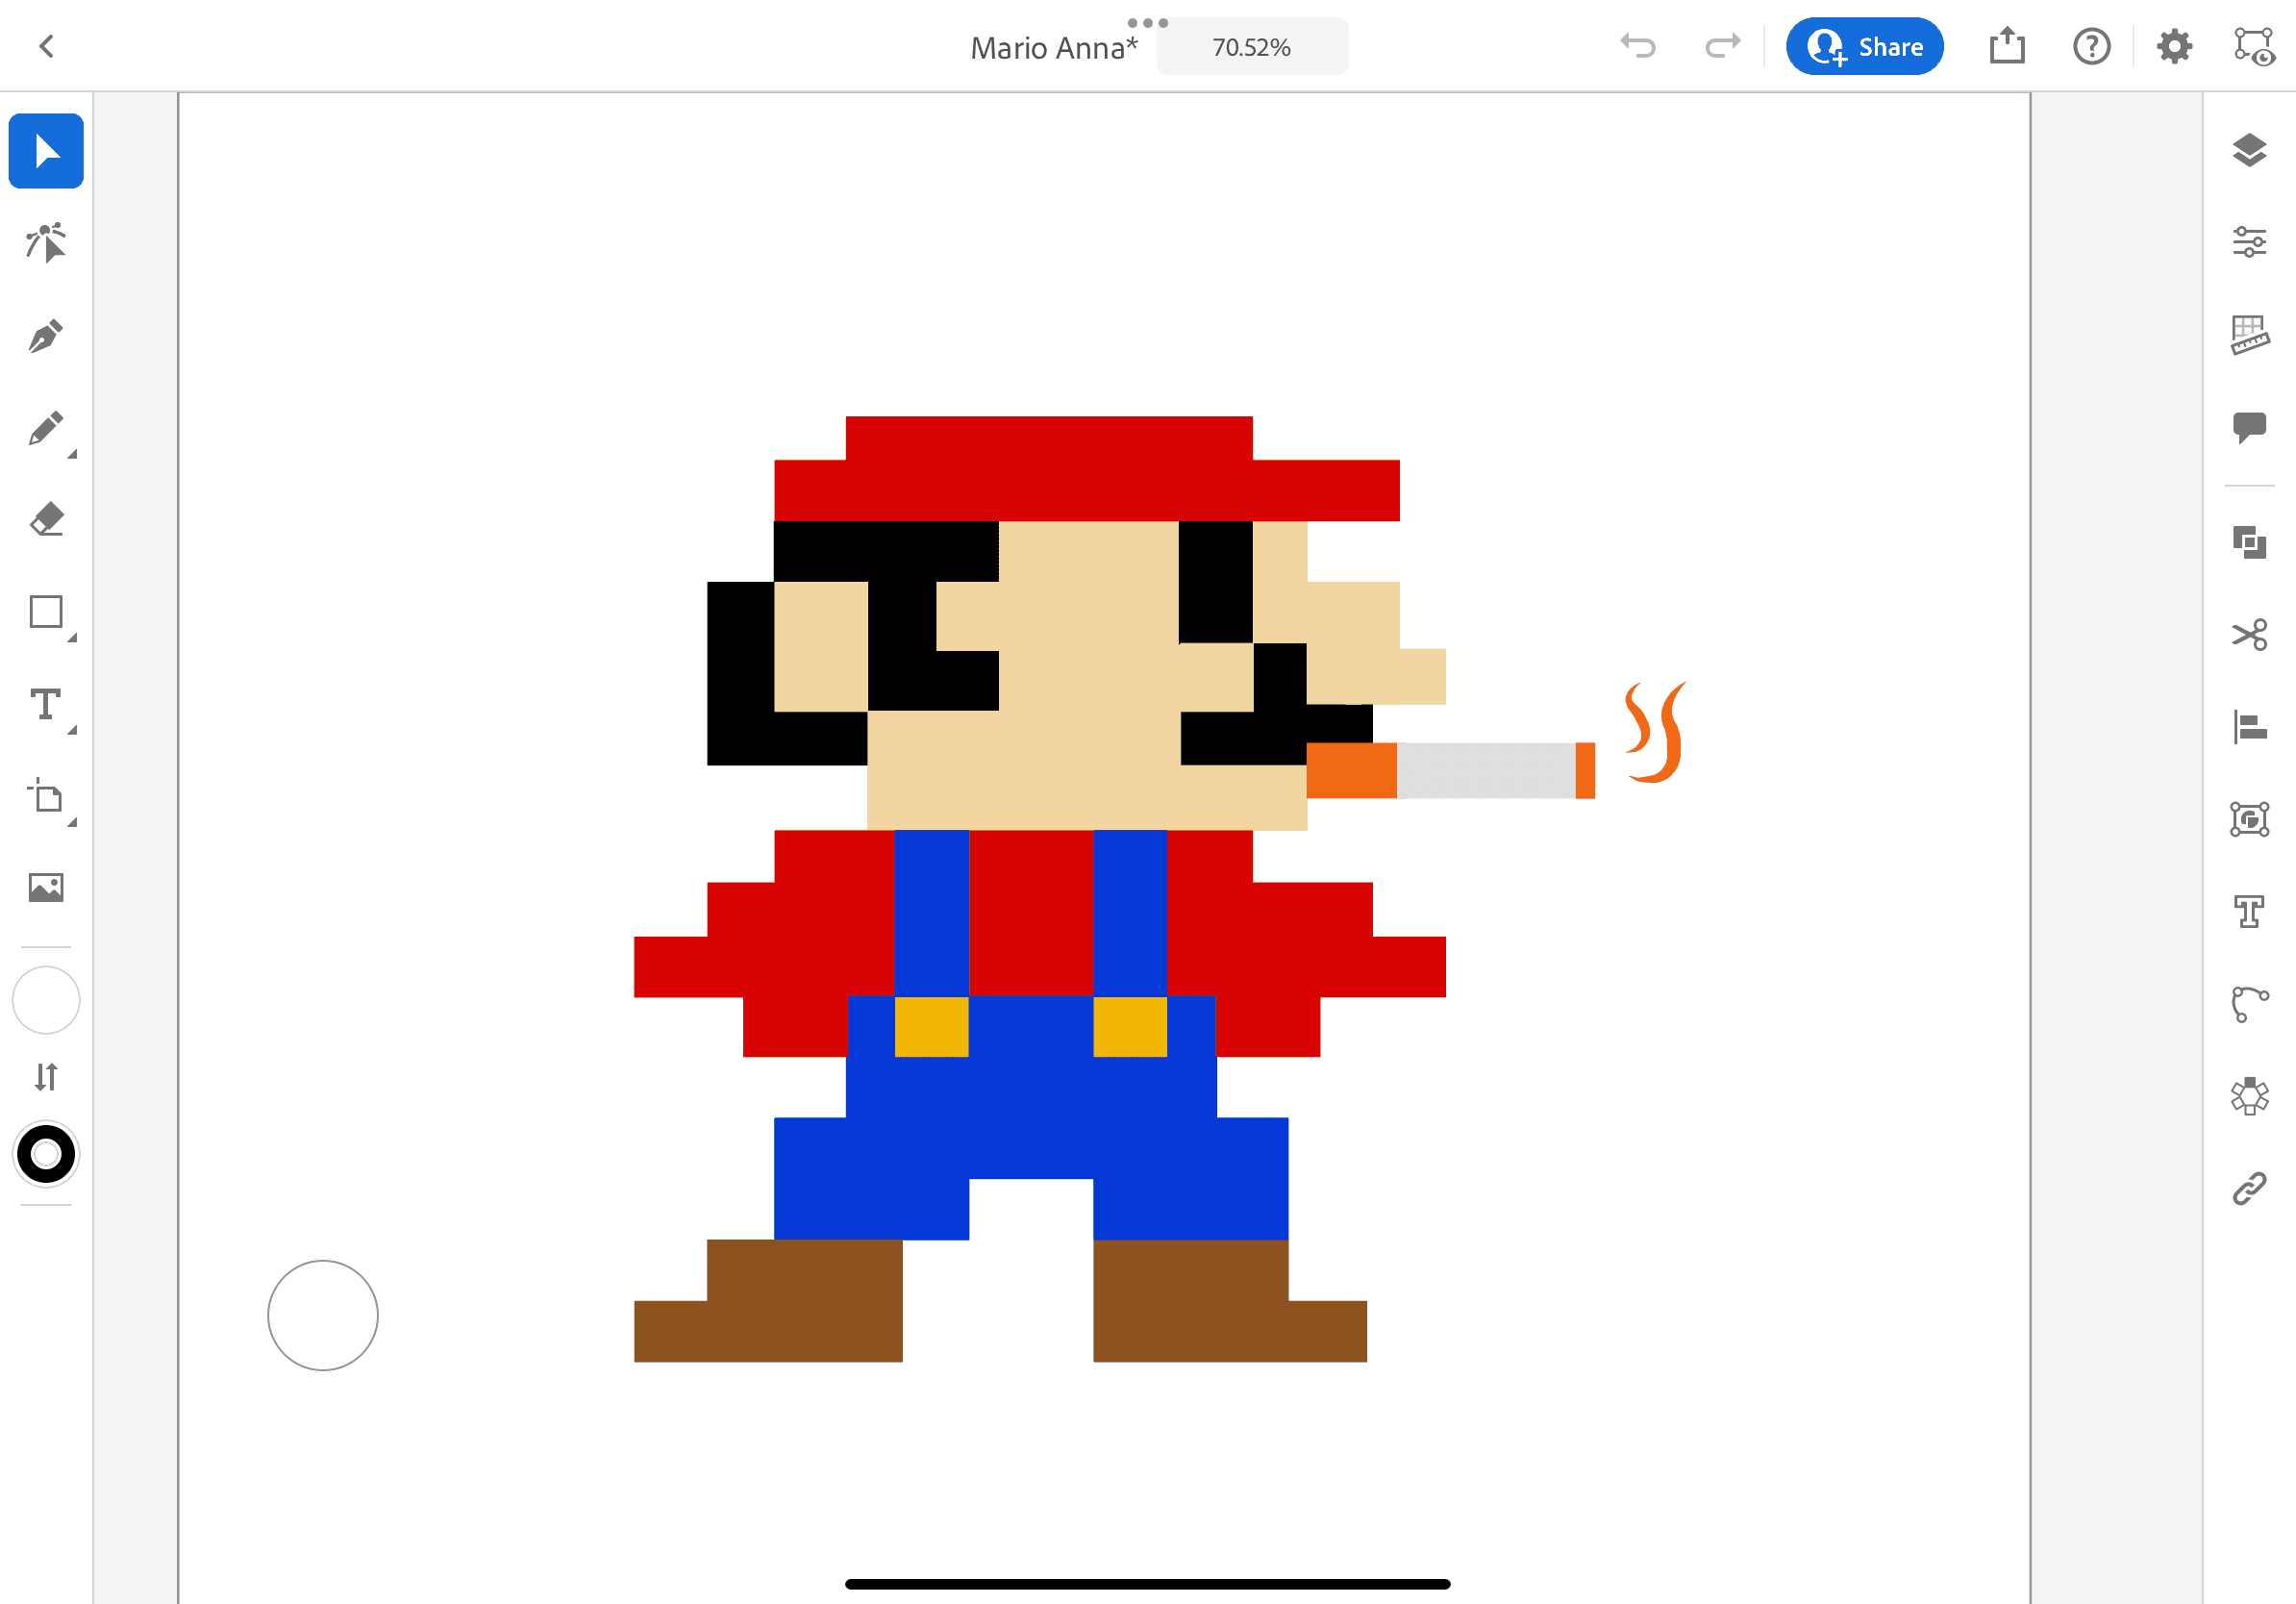Select the Pen tool
Screen dimensions: 2296x1604
pos(46,336)
